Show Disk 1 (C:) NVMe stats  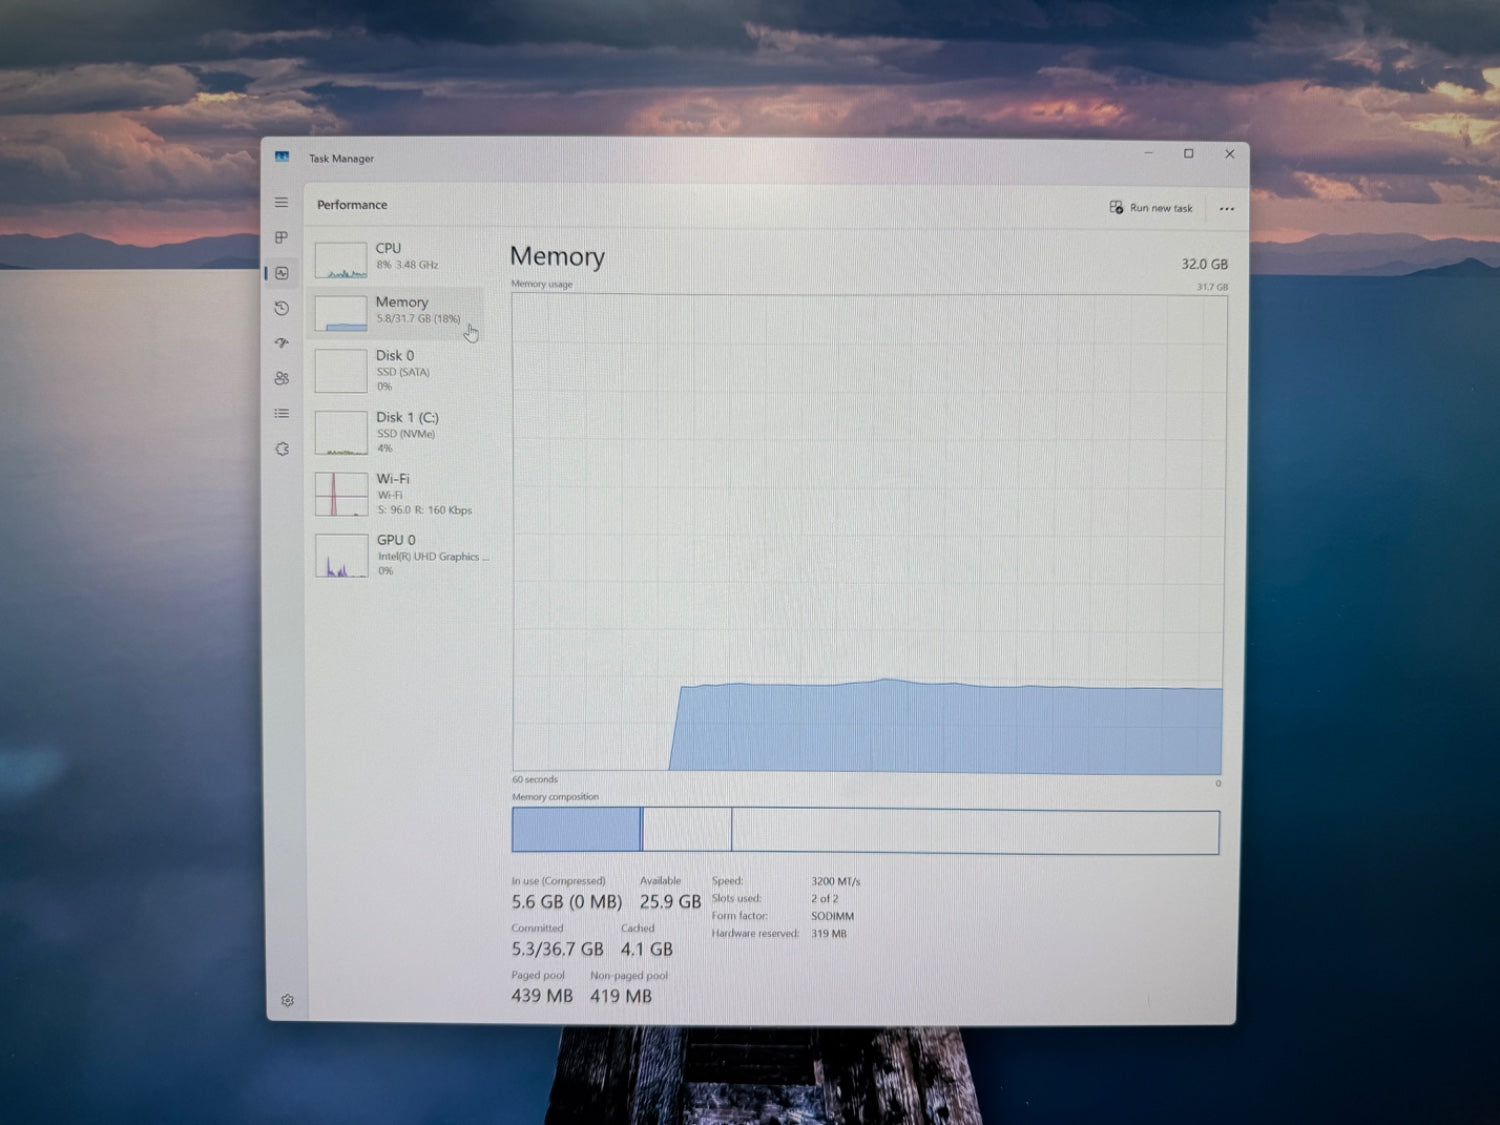click(x=398, y=432)
